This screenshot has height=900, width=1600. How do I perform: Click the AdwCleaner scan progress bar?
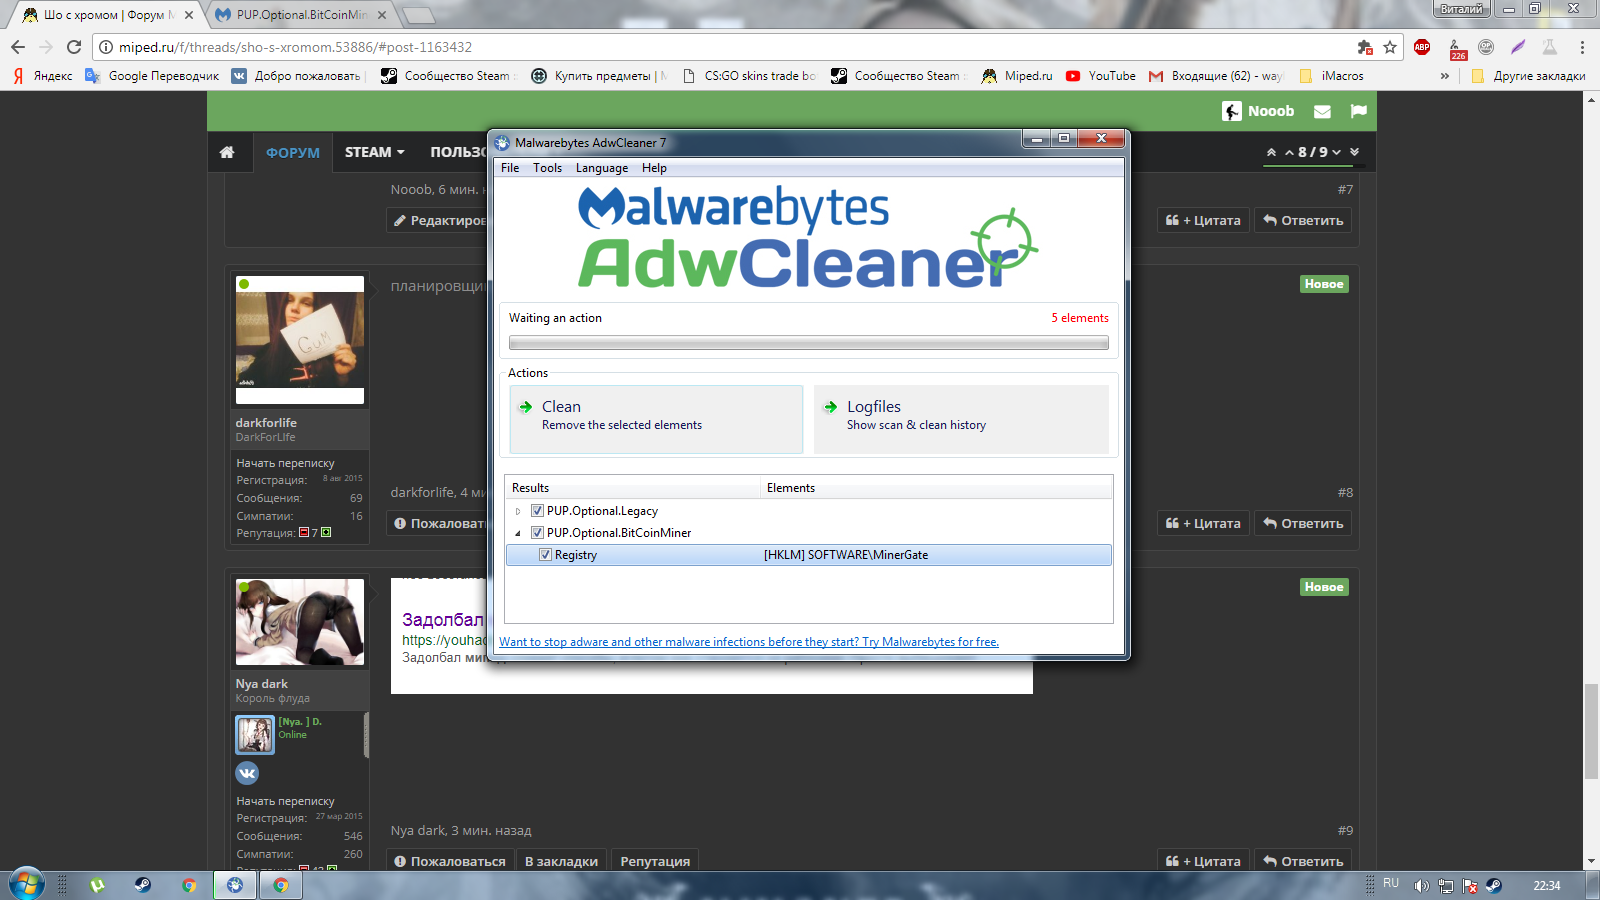[x=808, y=343]
